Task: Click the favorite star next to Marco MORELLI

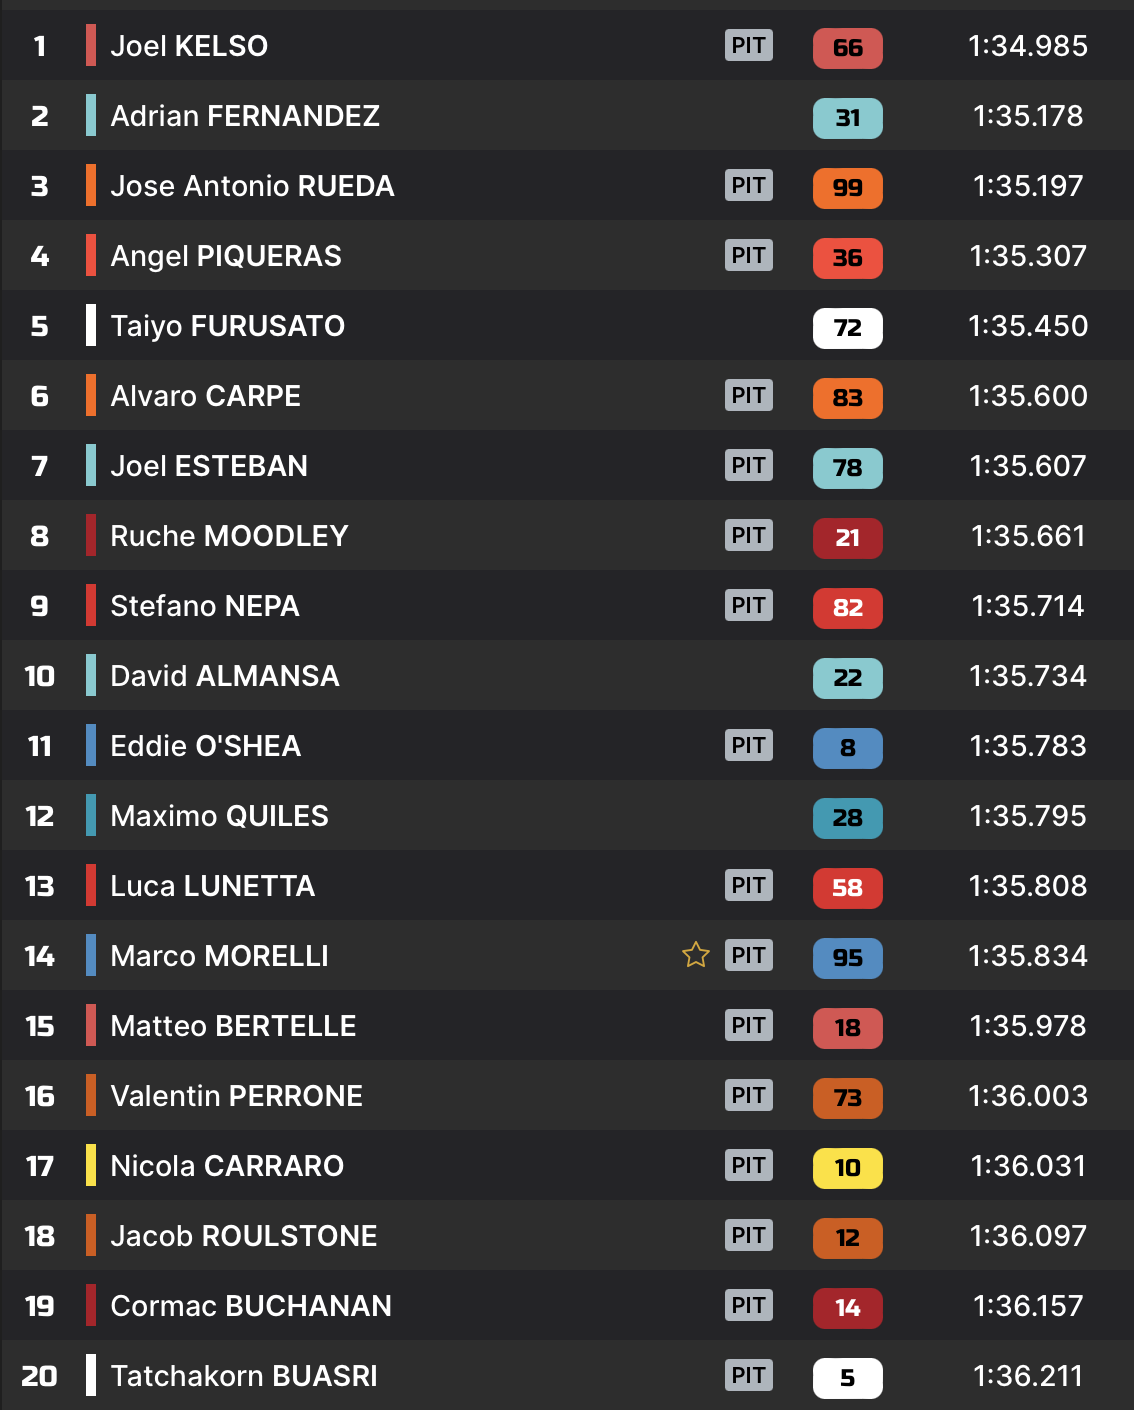Action: pos(695,955)
